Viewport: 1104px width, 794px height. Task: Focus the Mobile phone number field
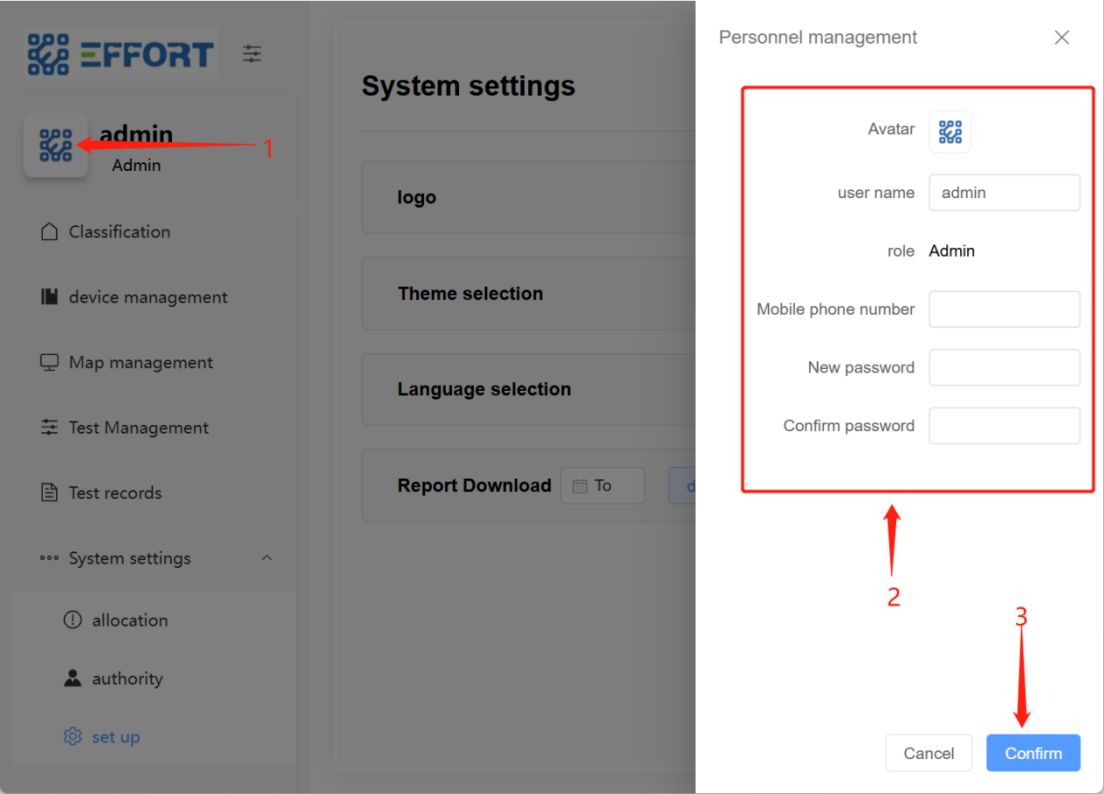coord(1004,309)
